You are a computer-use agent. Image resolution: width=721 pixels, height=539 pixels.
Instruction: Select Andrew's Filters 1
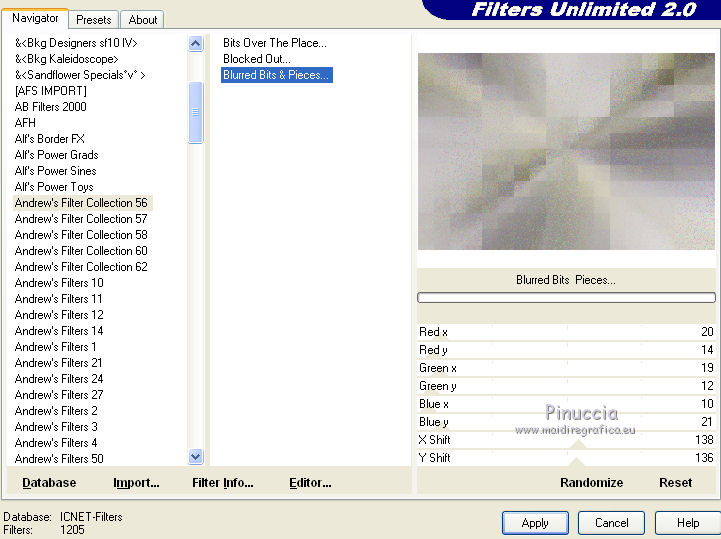point(56,347)
